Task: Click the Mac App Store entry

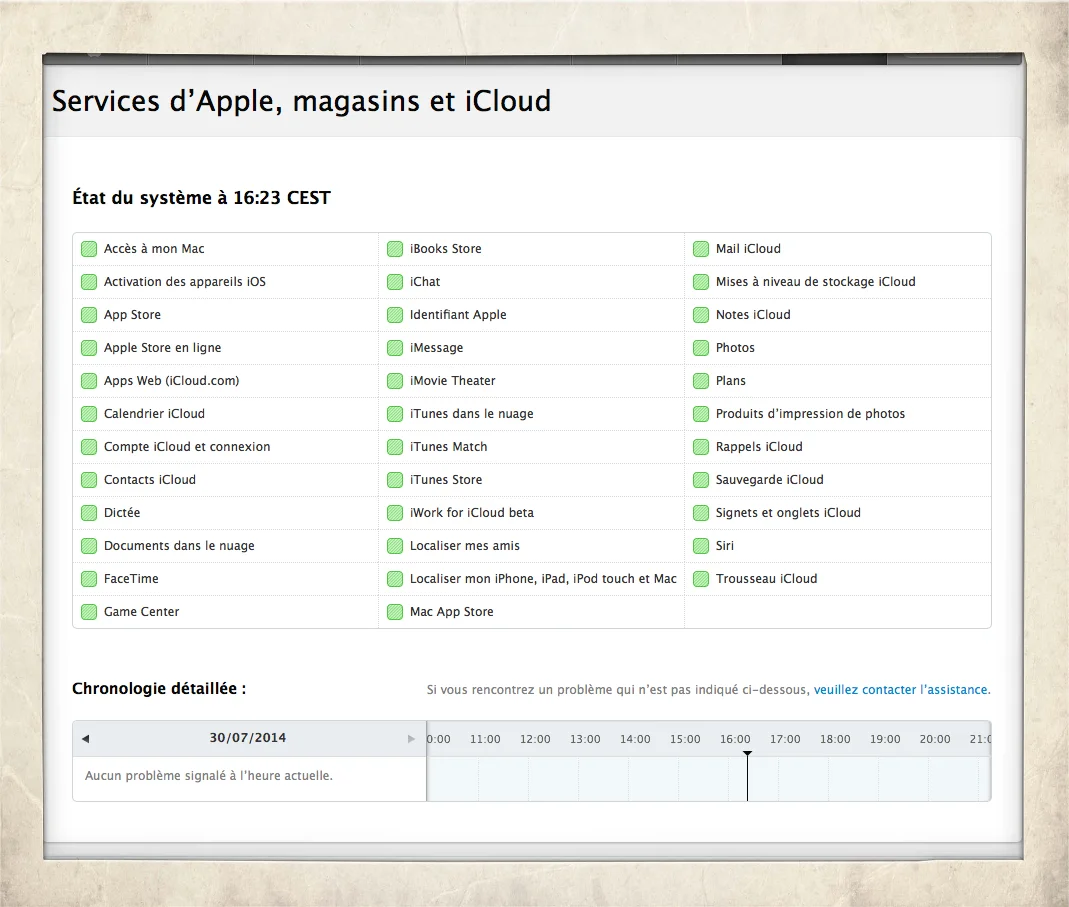Action: (x=532, y=612)
